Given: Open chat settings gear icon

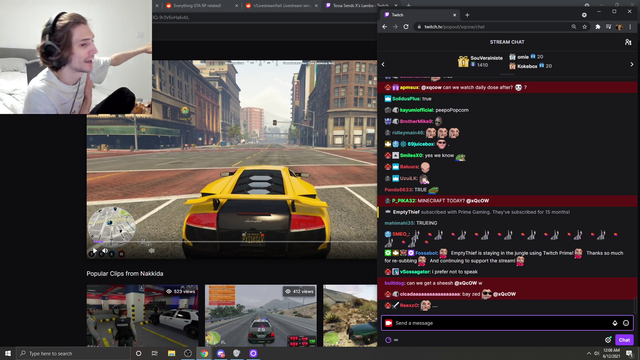Looking at the screenshot, I should (608, 340).
